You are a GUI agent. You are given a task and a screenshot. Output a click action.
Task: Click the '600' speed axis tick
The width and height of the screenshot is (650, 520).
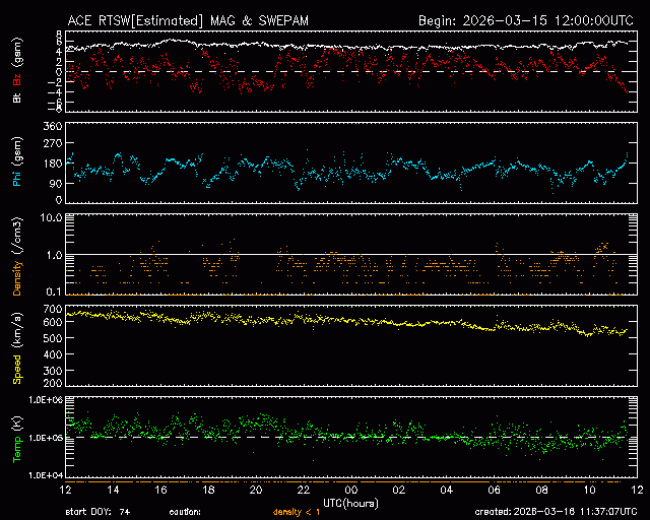[x=53, y=322]
